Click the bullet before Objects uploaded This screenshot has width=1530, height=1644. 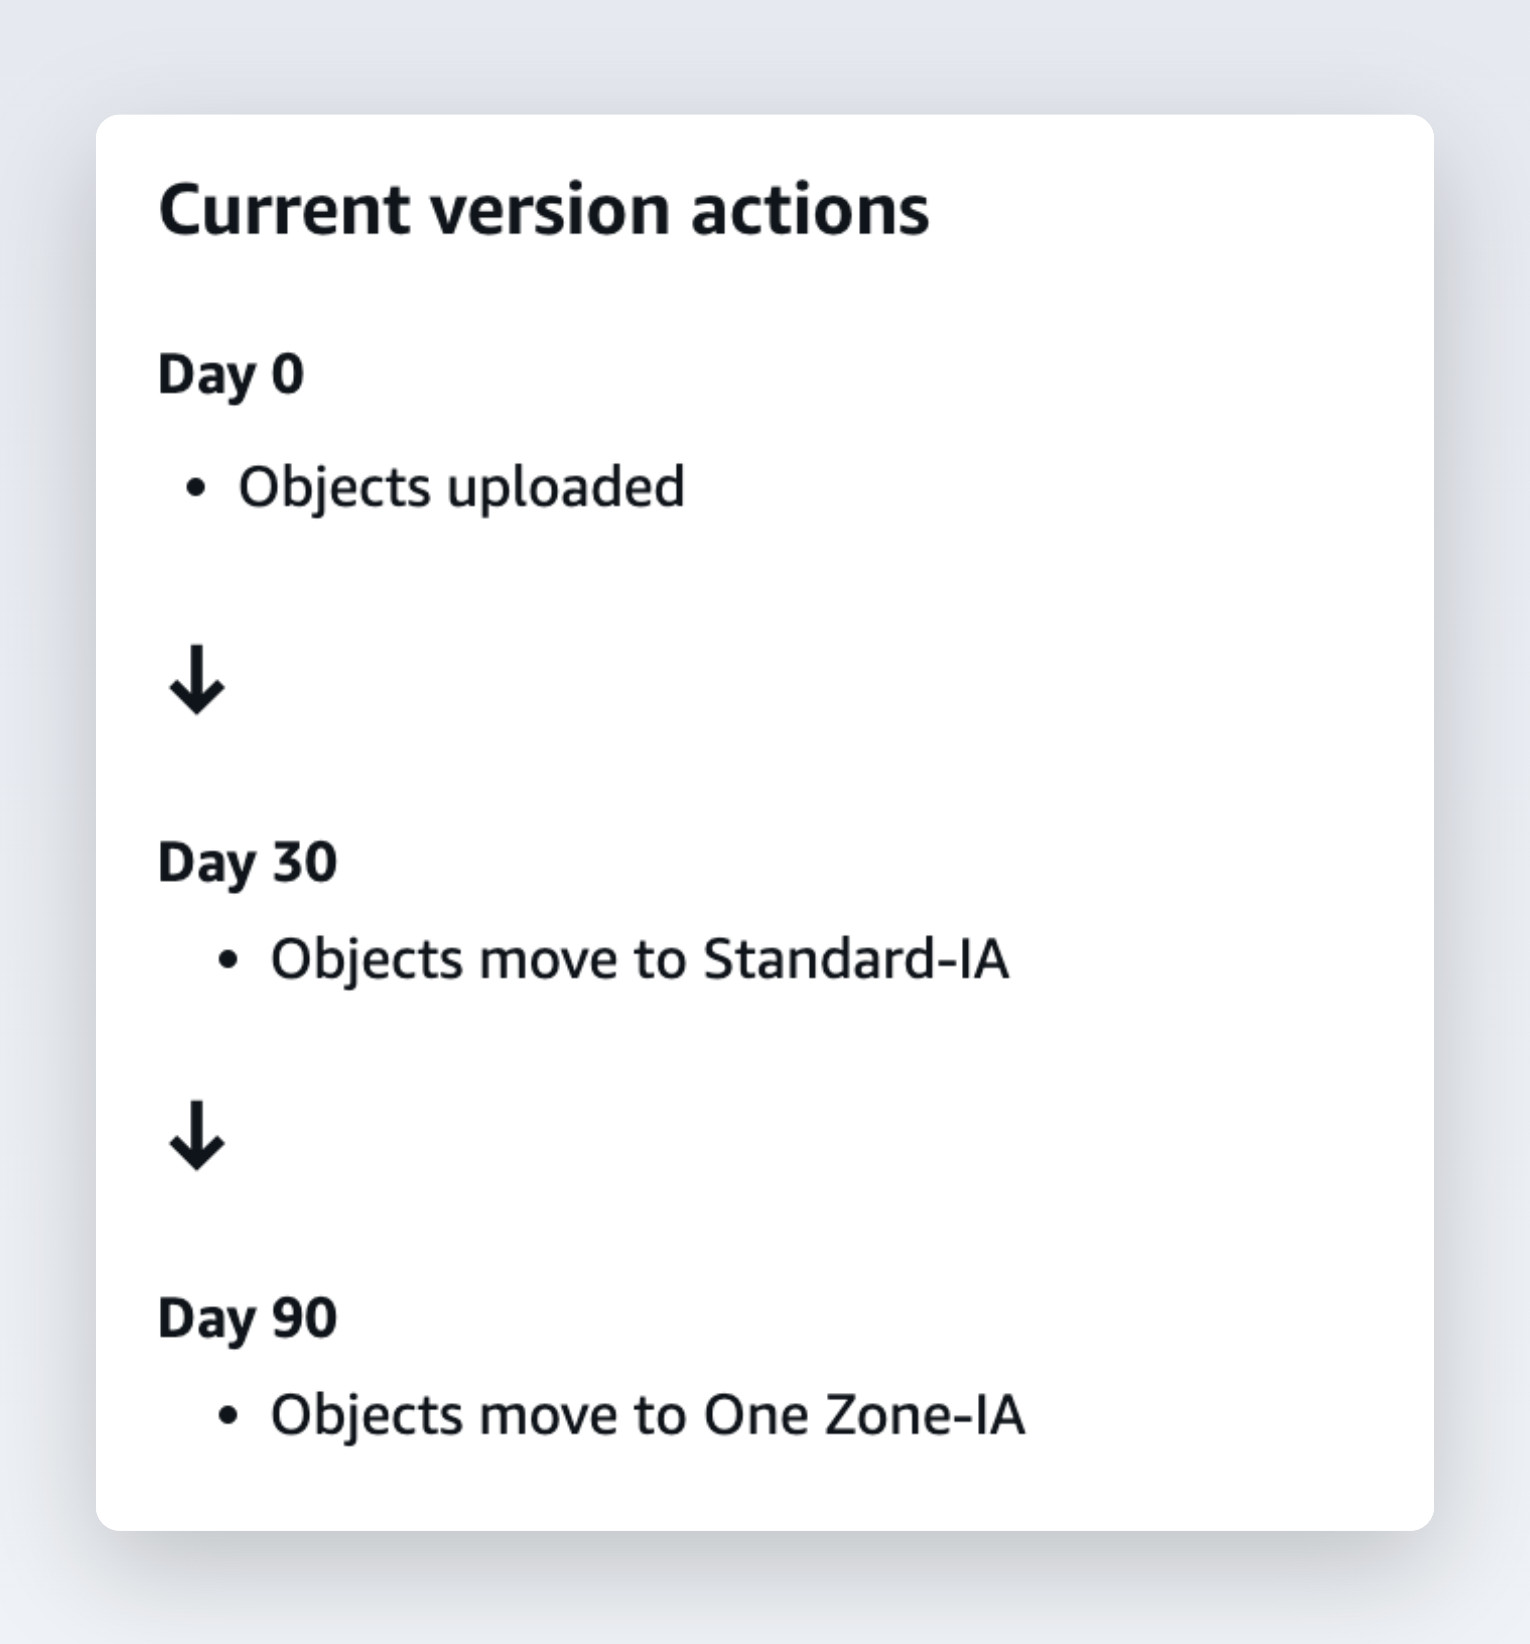pos(196,488)
